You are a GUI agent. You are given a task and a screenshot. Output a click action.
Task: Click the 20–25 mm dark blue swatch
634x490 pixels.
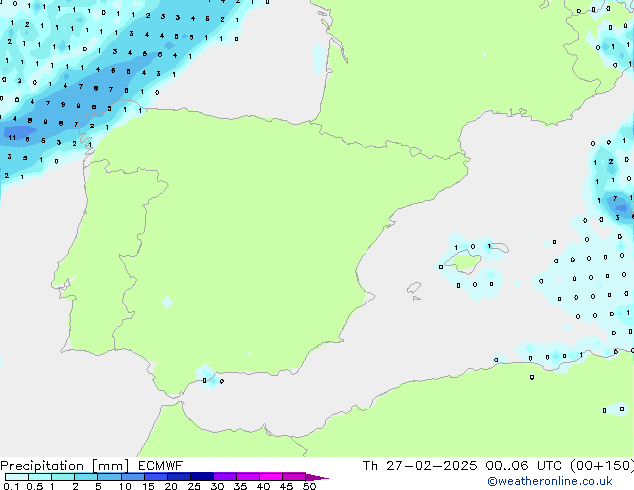click(178, 477)
